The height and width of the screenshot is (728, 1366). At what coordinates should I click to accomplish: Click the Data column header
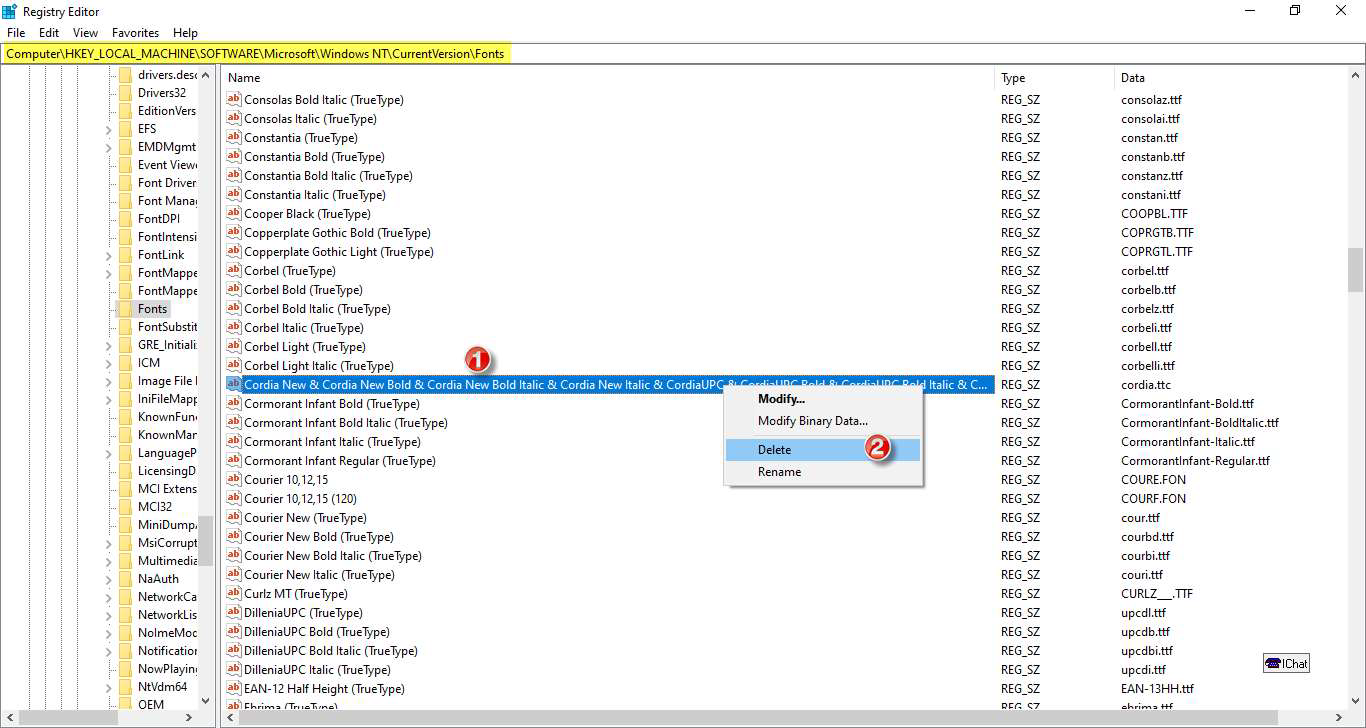click(1133, 78)
